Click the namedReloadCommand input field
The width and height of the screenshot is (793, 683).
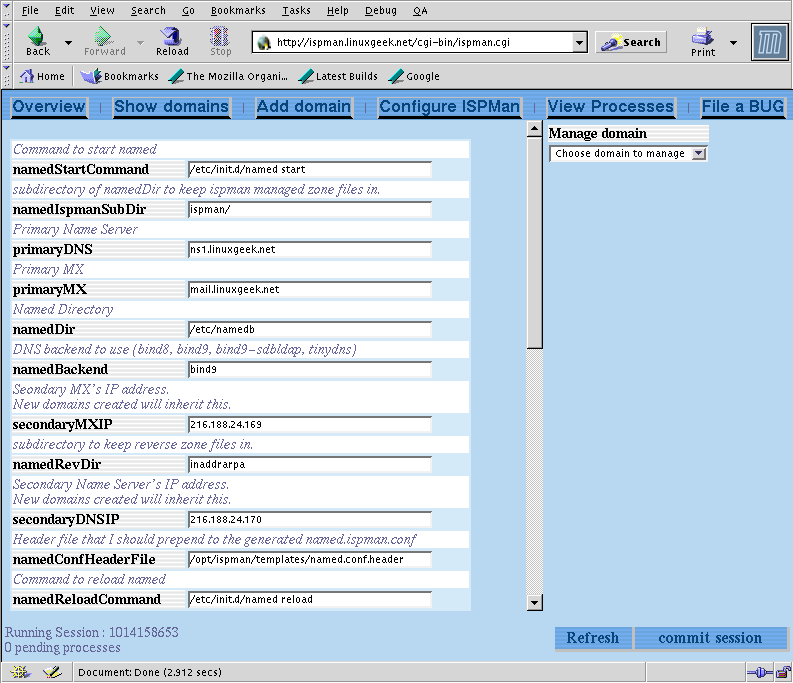click(310, 600)
